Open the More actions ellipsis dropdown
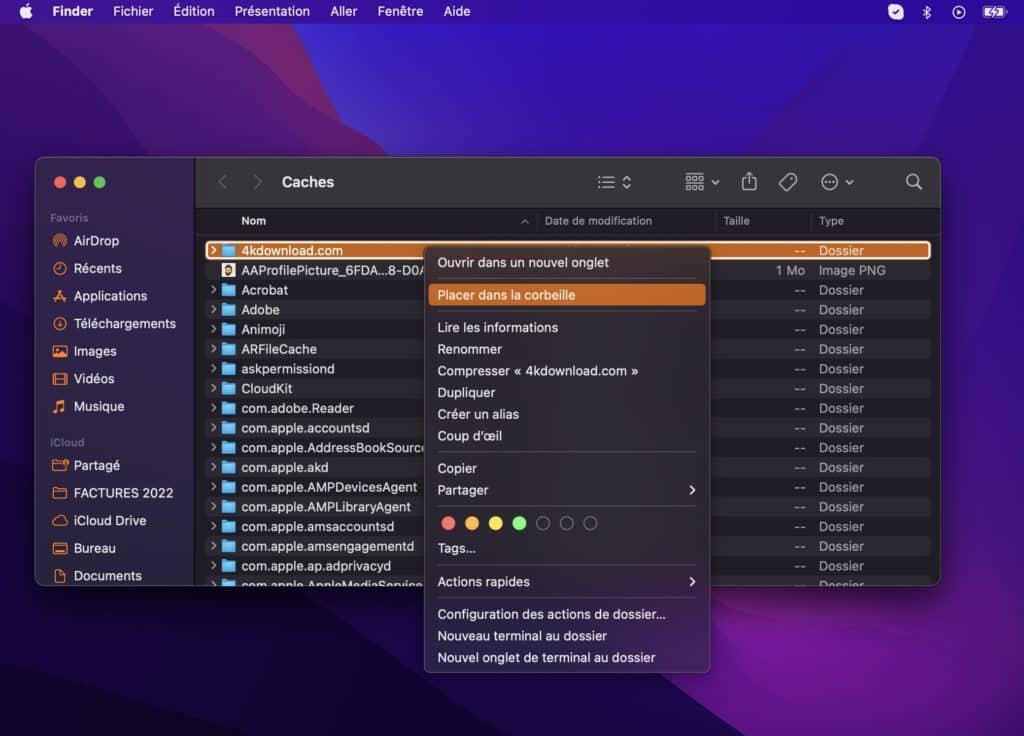This screenshot has width=1024, height=736. (x=837, y=182)
